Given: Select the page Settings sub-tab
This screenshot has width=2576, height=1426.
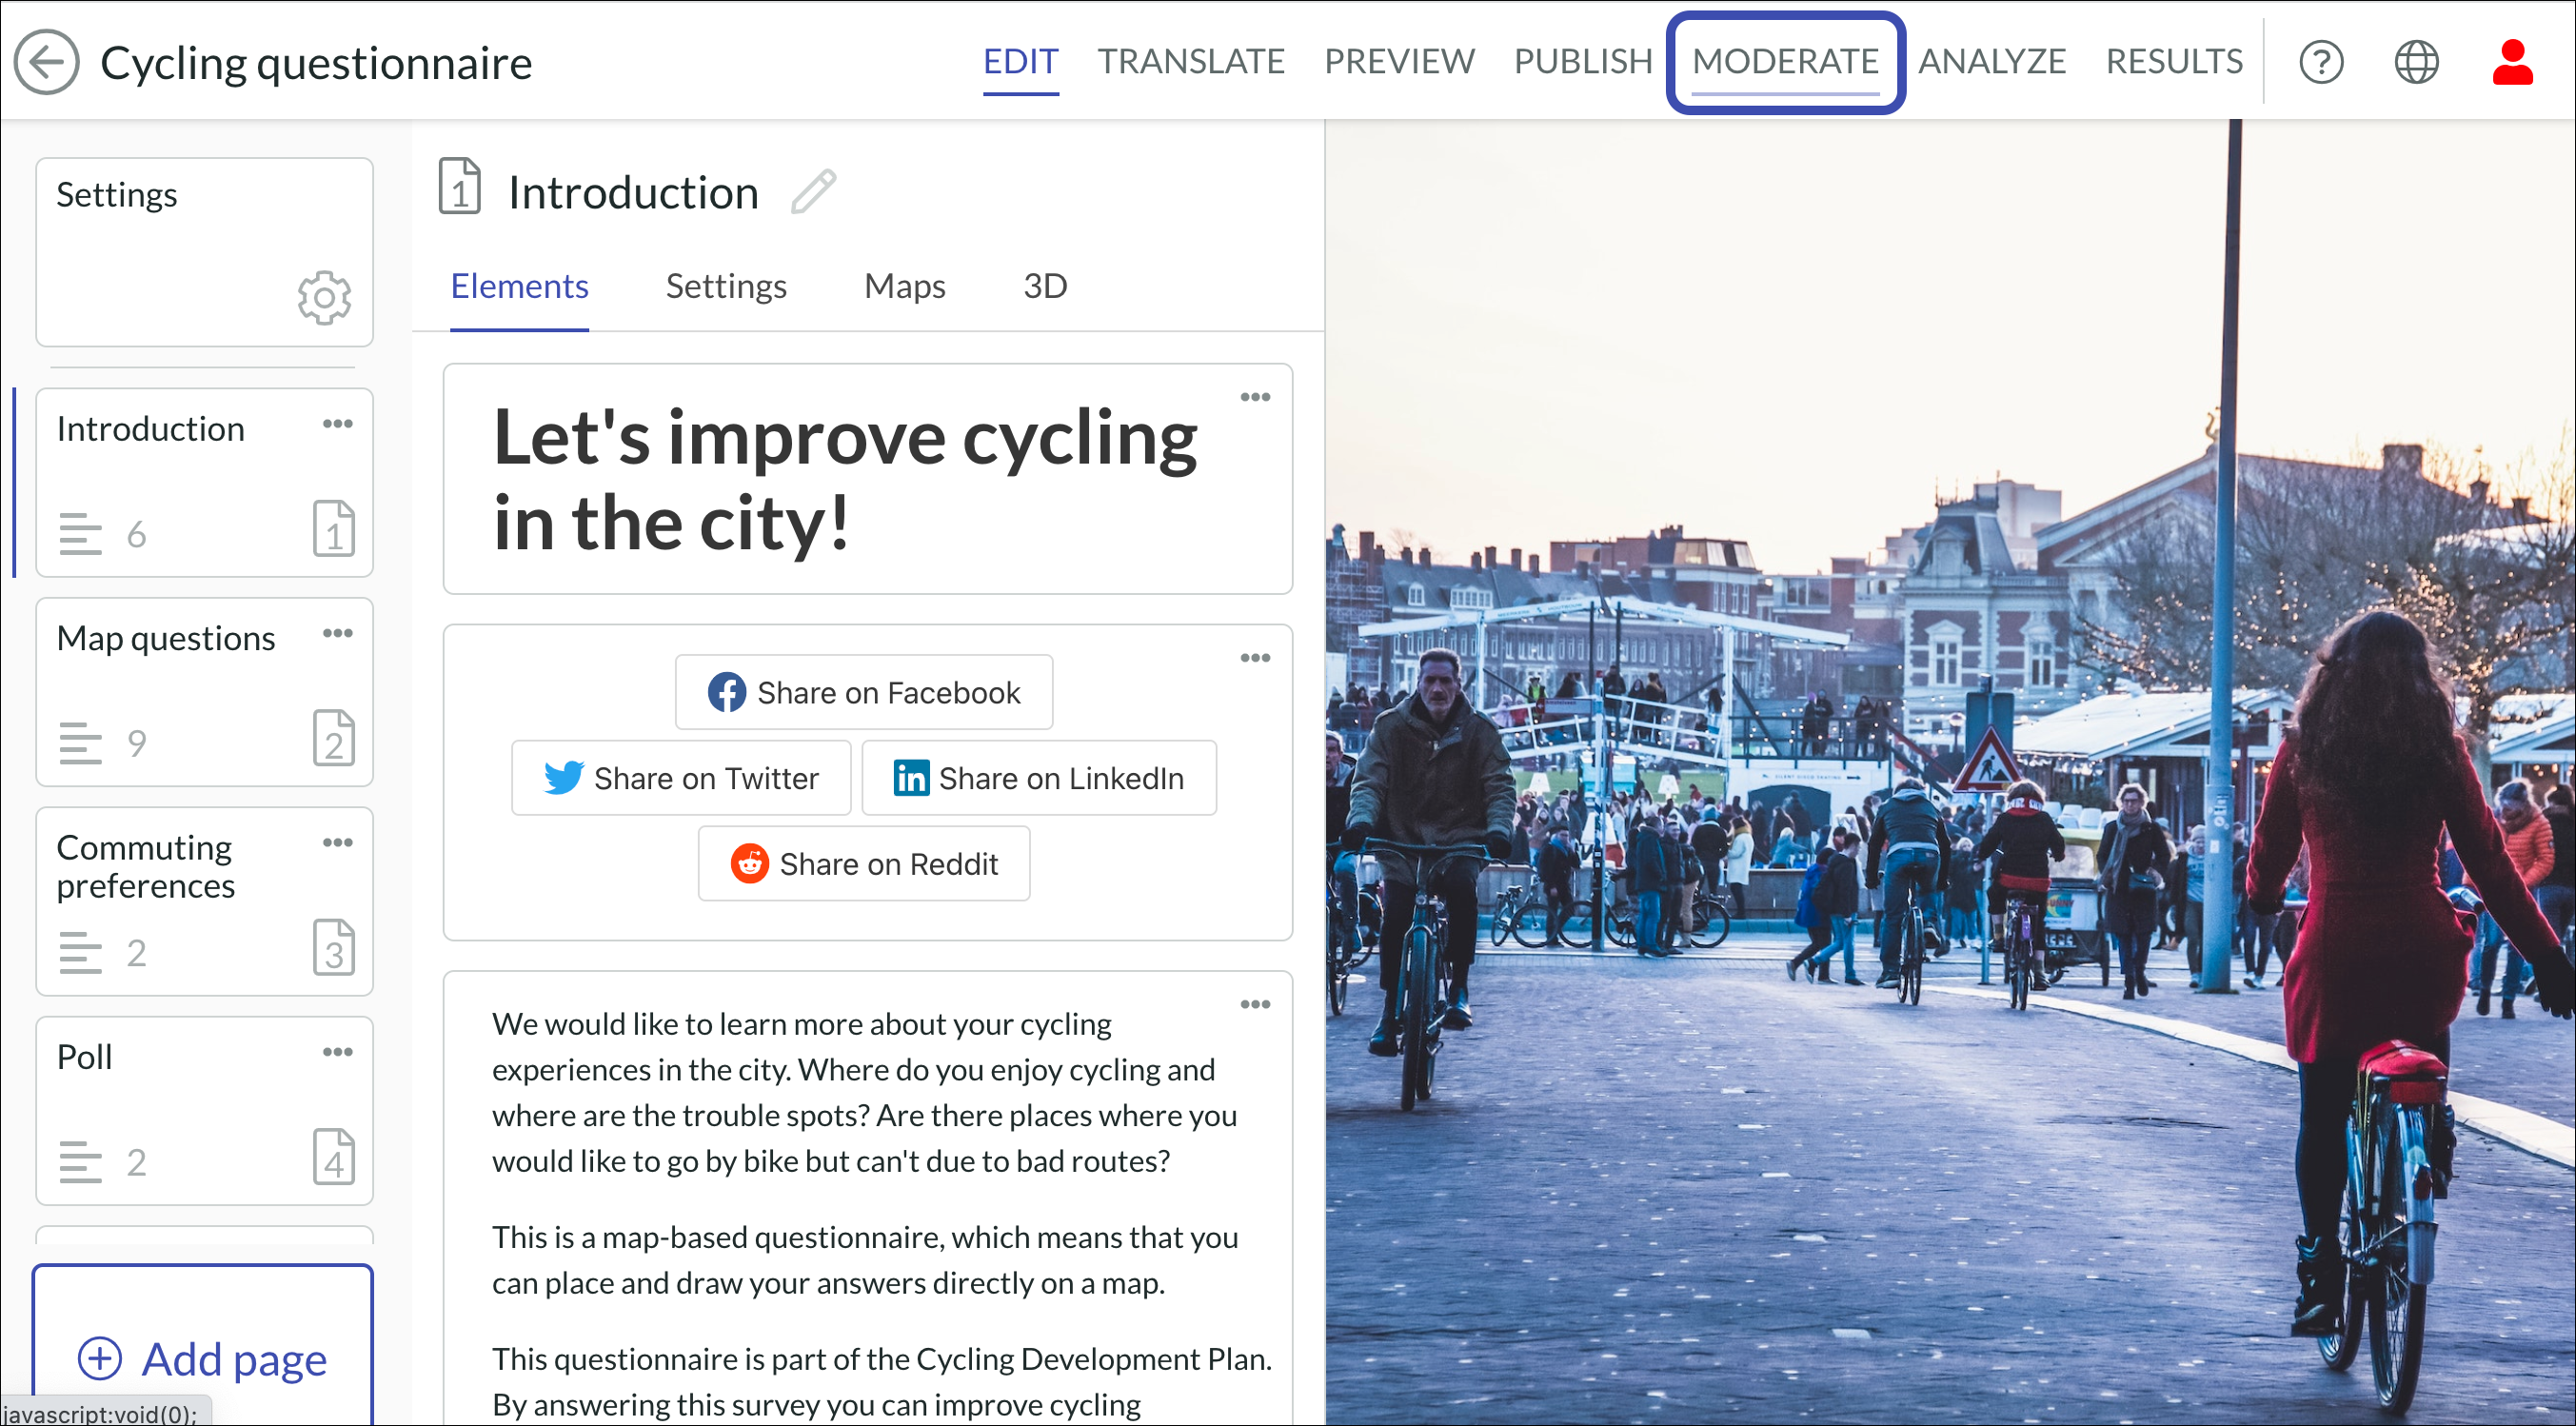Looking at the screenshot, I should (x=726, y=287).
